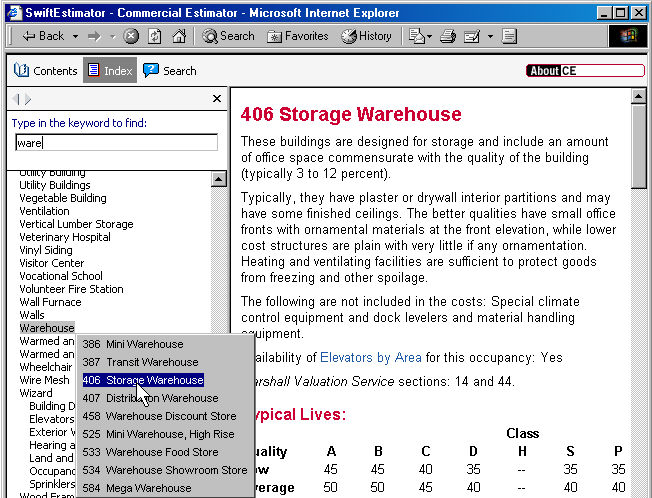Click the About CE button
This screenshot has height=498, width=652.
pos(585,71)
